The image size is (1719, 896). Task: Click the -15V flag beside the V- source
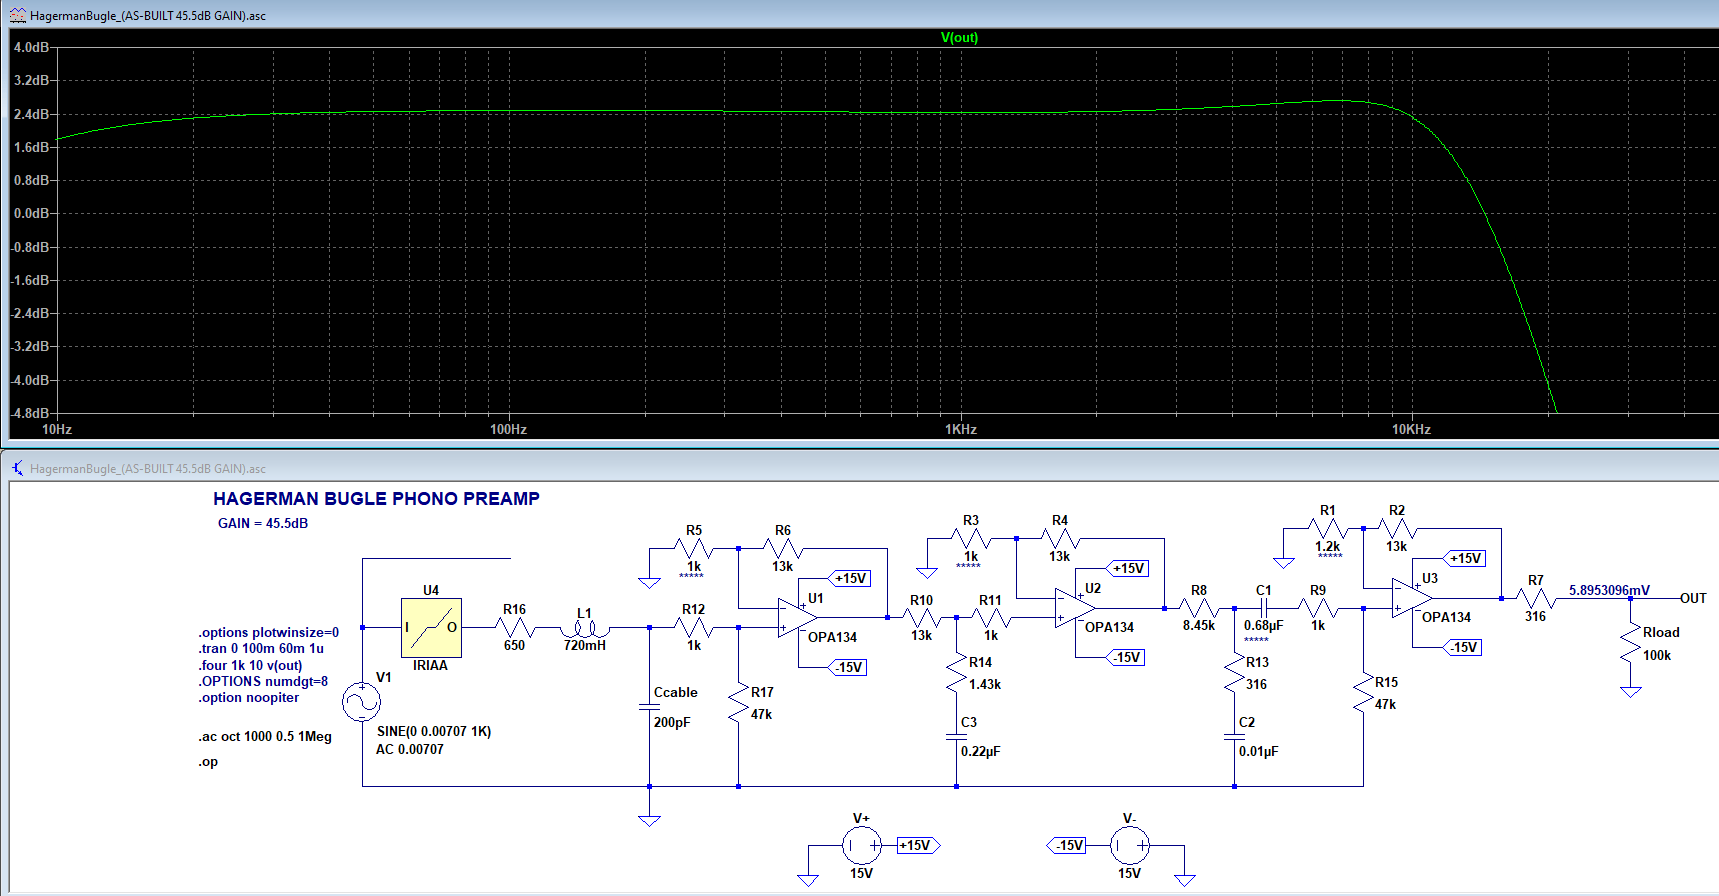tap(1068, 846)
